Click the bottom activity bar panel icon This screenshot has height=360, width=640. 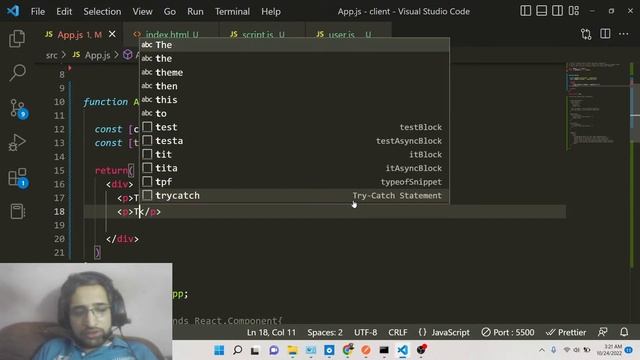(x=17, y=211)
